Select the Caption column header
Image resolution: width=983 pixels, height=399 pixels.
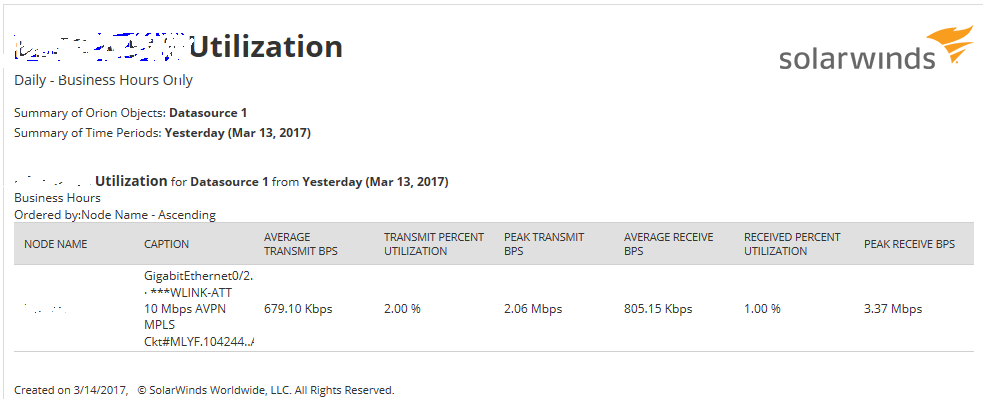pyautogui.click(x=166, y=244)
